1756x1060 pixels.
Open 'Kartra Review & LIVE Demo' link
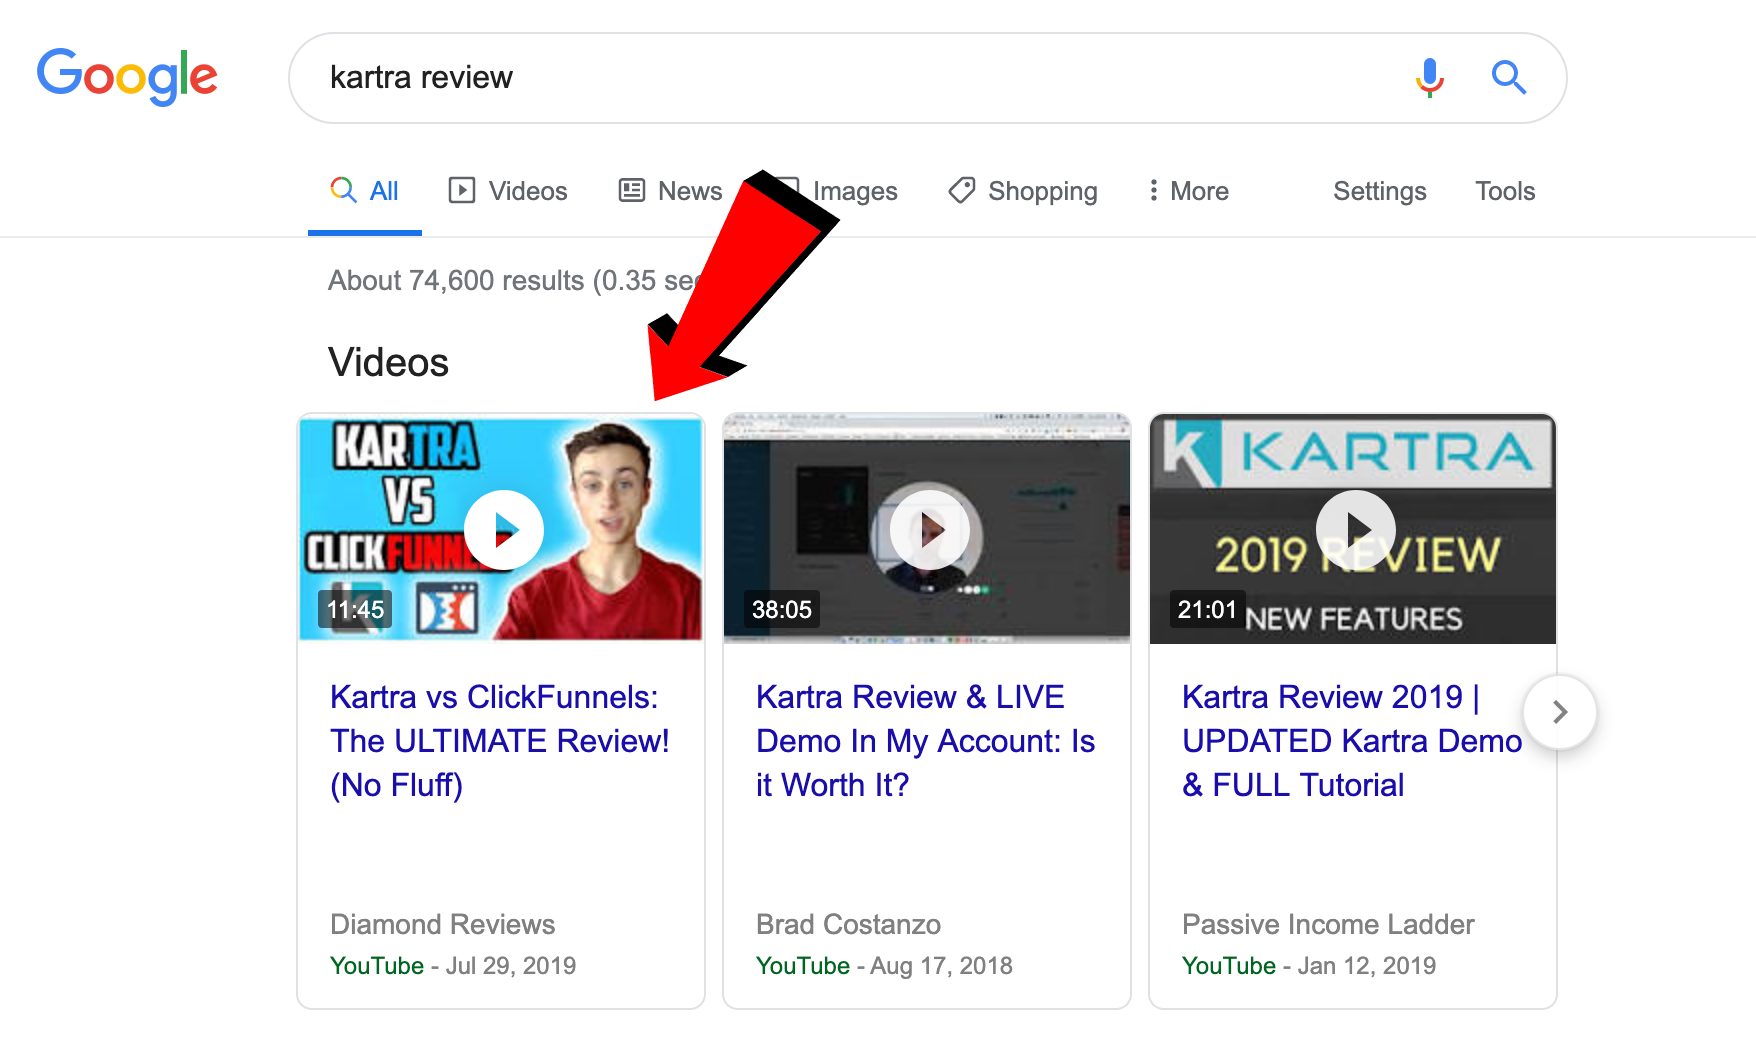925,741
